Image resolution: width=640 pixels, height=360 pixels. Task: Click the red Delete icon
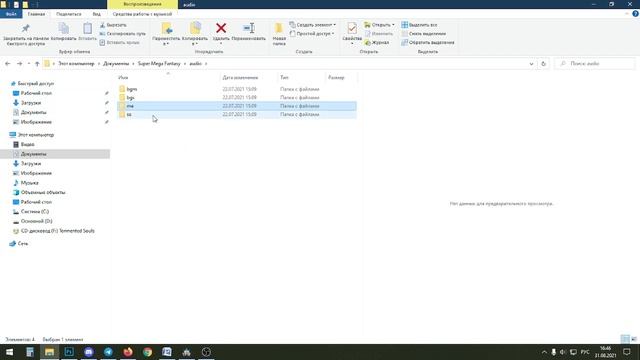pos(221,28)
